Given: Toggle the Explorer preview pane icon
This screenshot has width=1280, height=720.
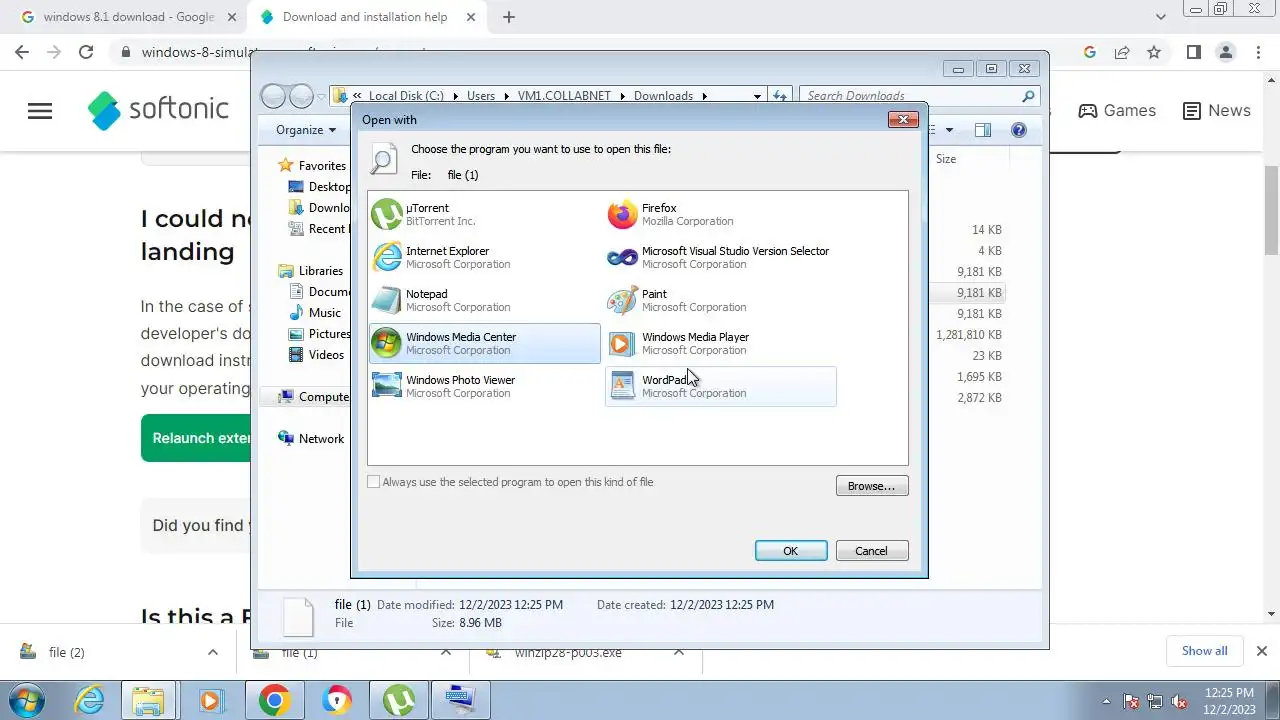Looking at the screenshot, I should pos(982,130).
